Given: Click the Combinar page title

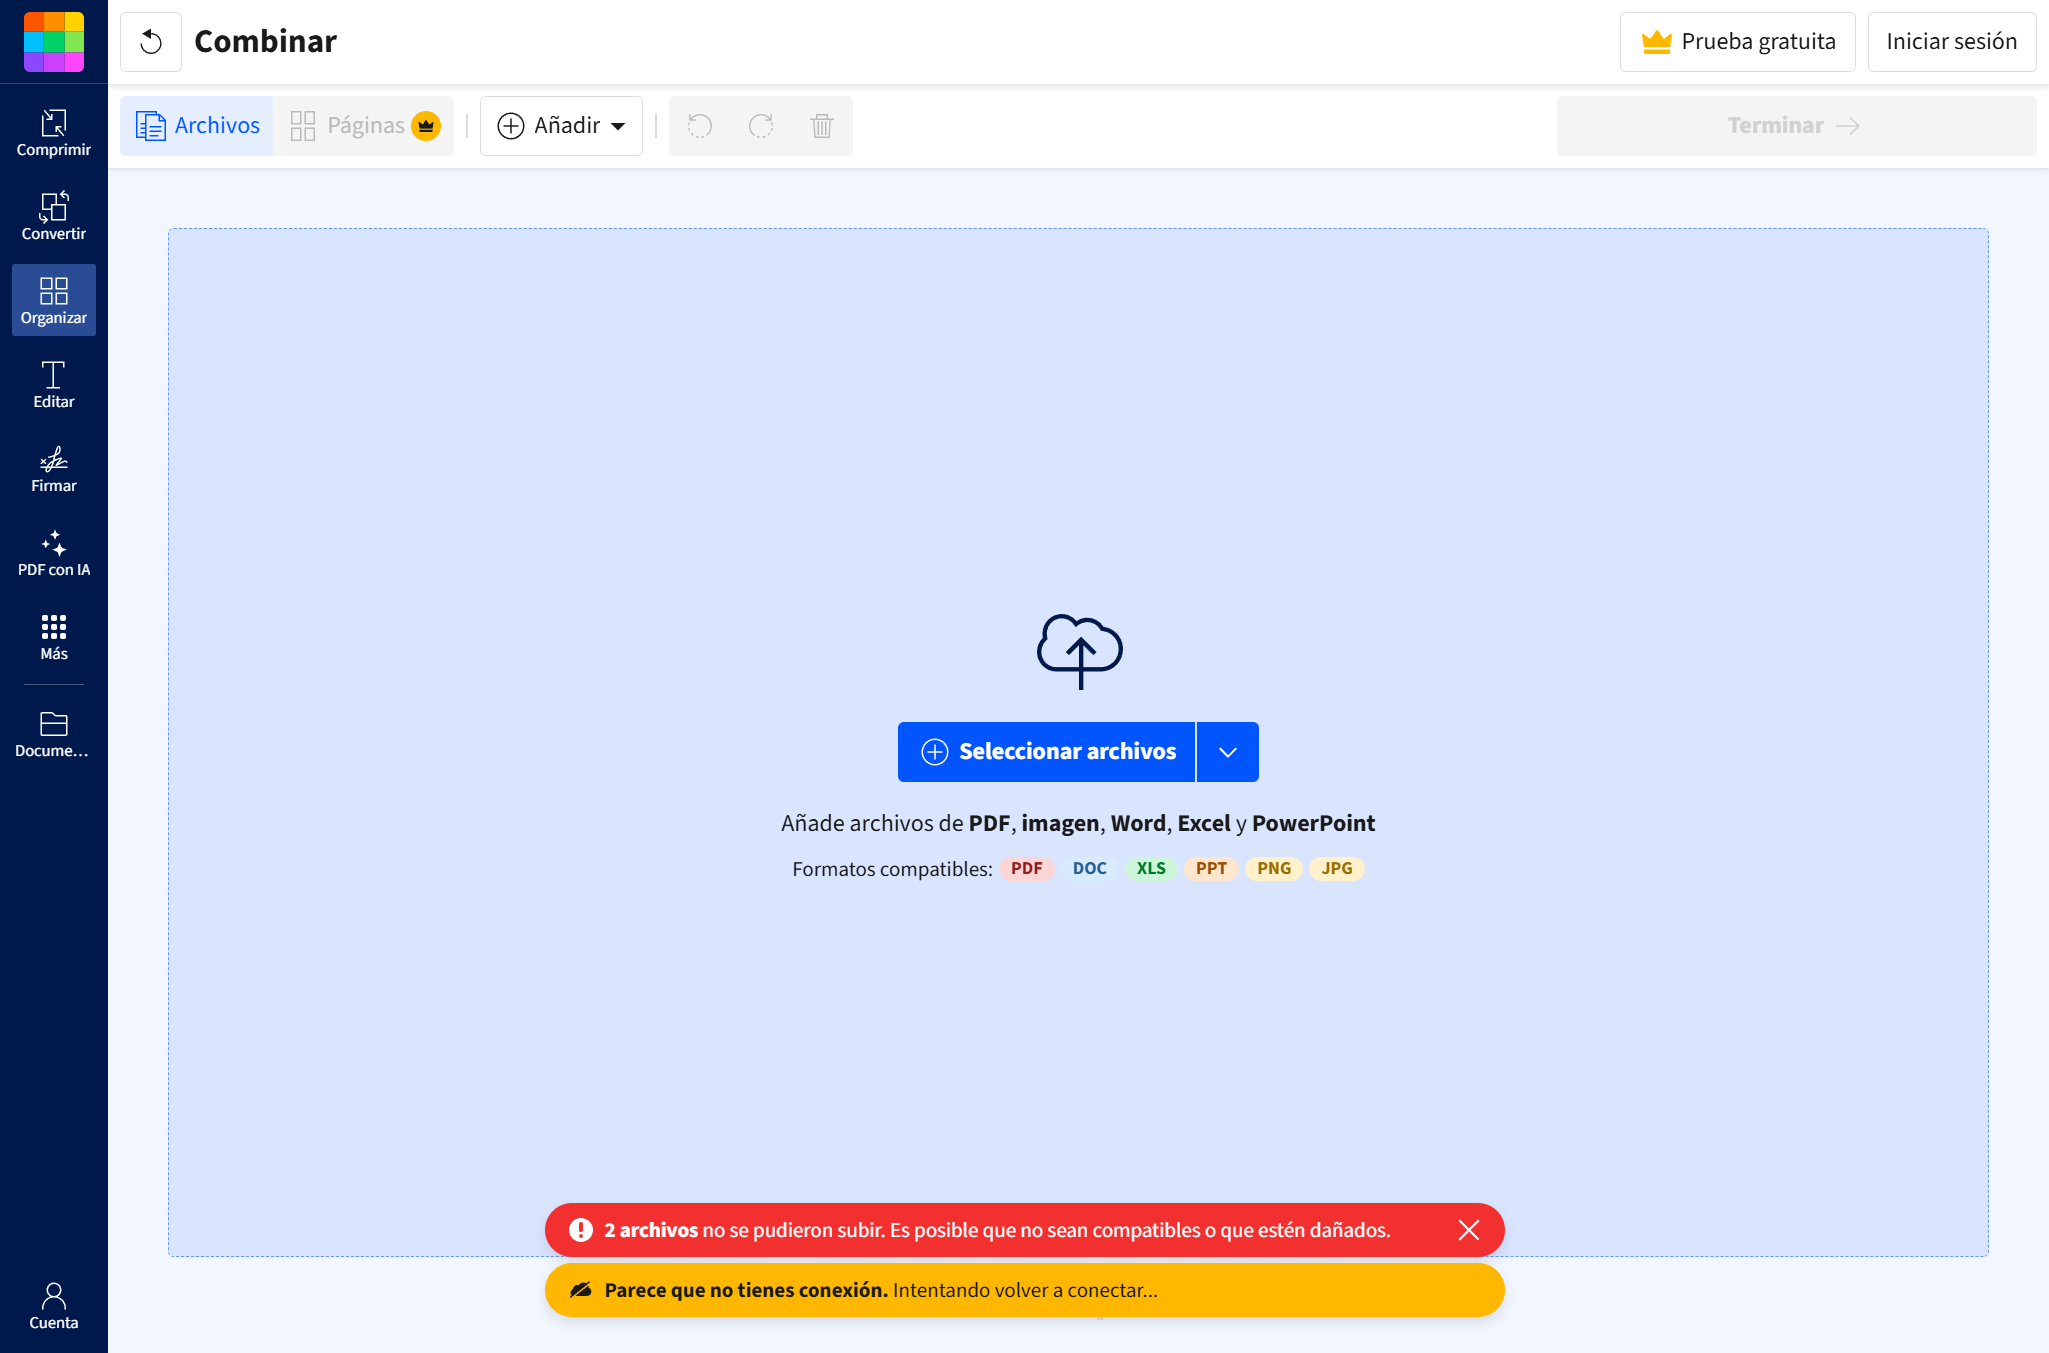Looking at the screenshot, I should click(x=265, y=42).
